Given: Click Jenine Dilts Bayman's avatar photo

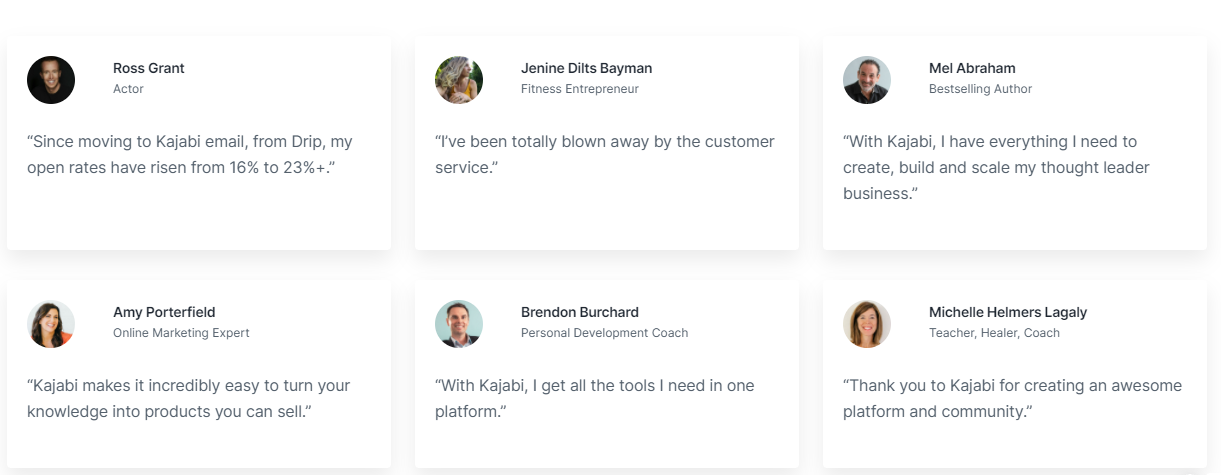Looking at the screenshot, I should [459, 80].
